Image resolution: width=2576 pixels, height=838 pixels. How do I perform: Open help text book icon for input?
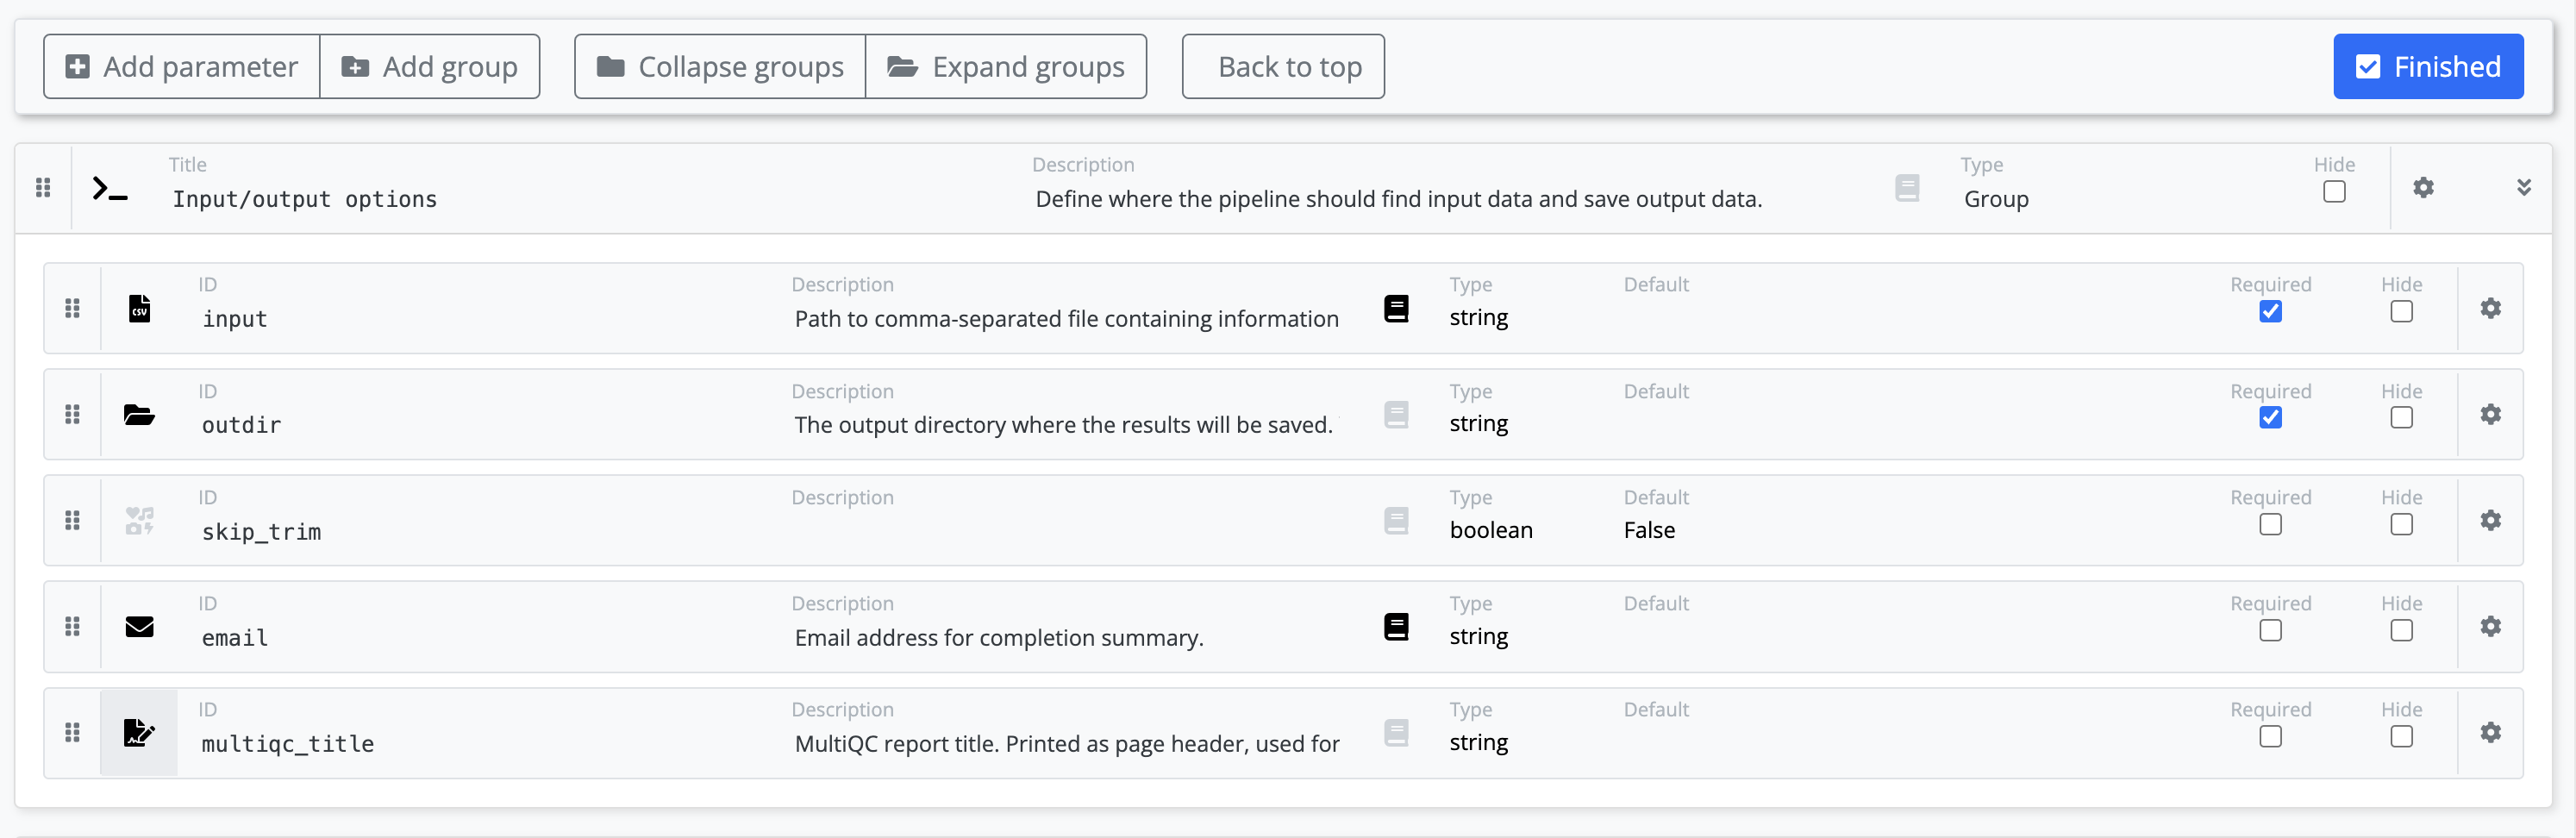pyautogui.click(x=1396, y=309)
